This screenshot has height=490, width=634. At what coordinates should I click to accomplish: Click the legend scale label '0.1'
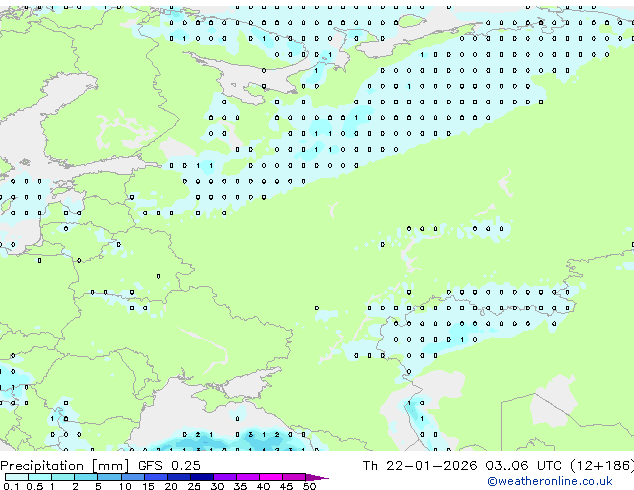coord(11,486)
